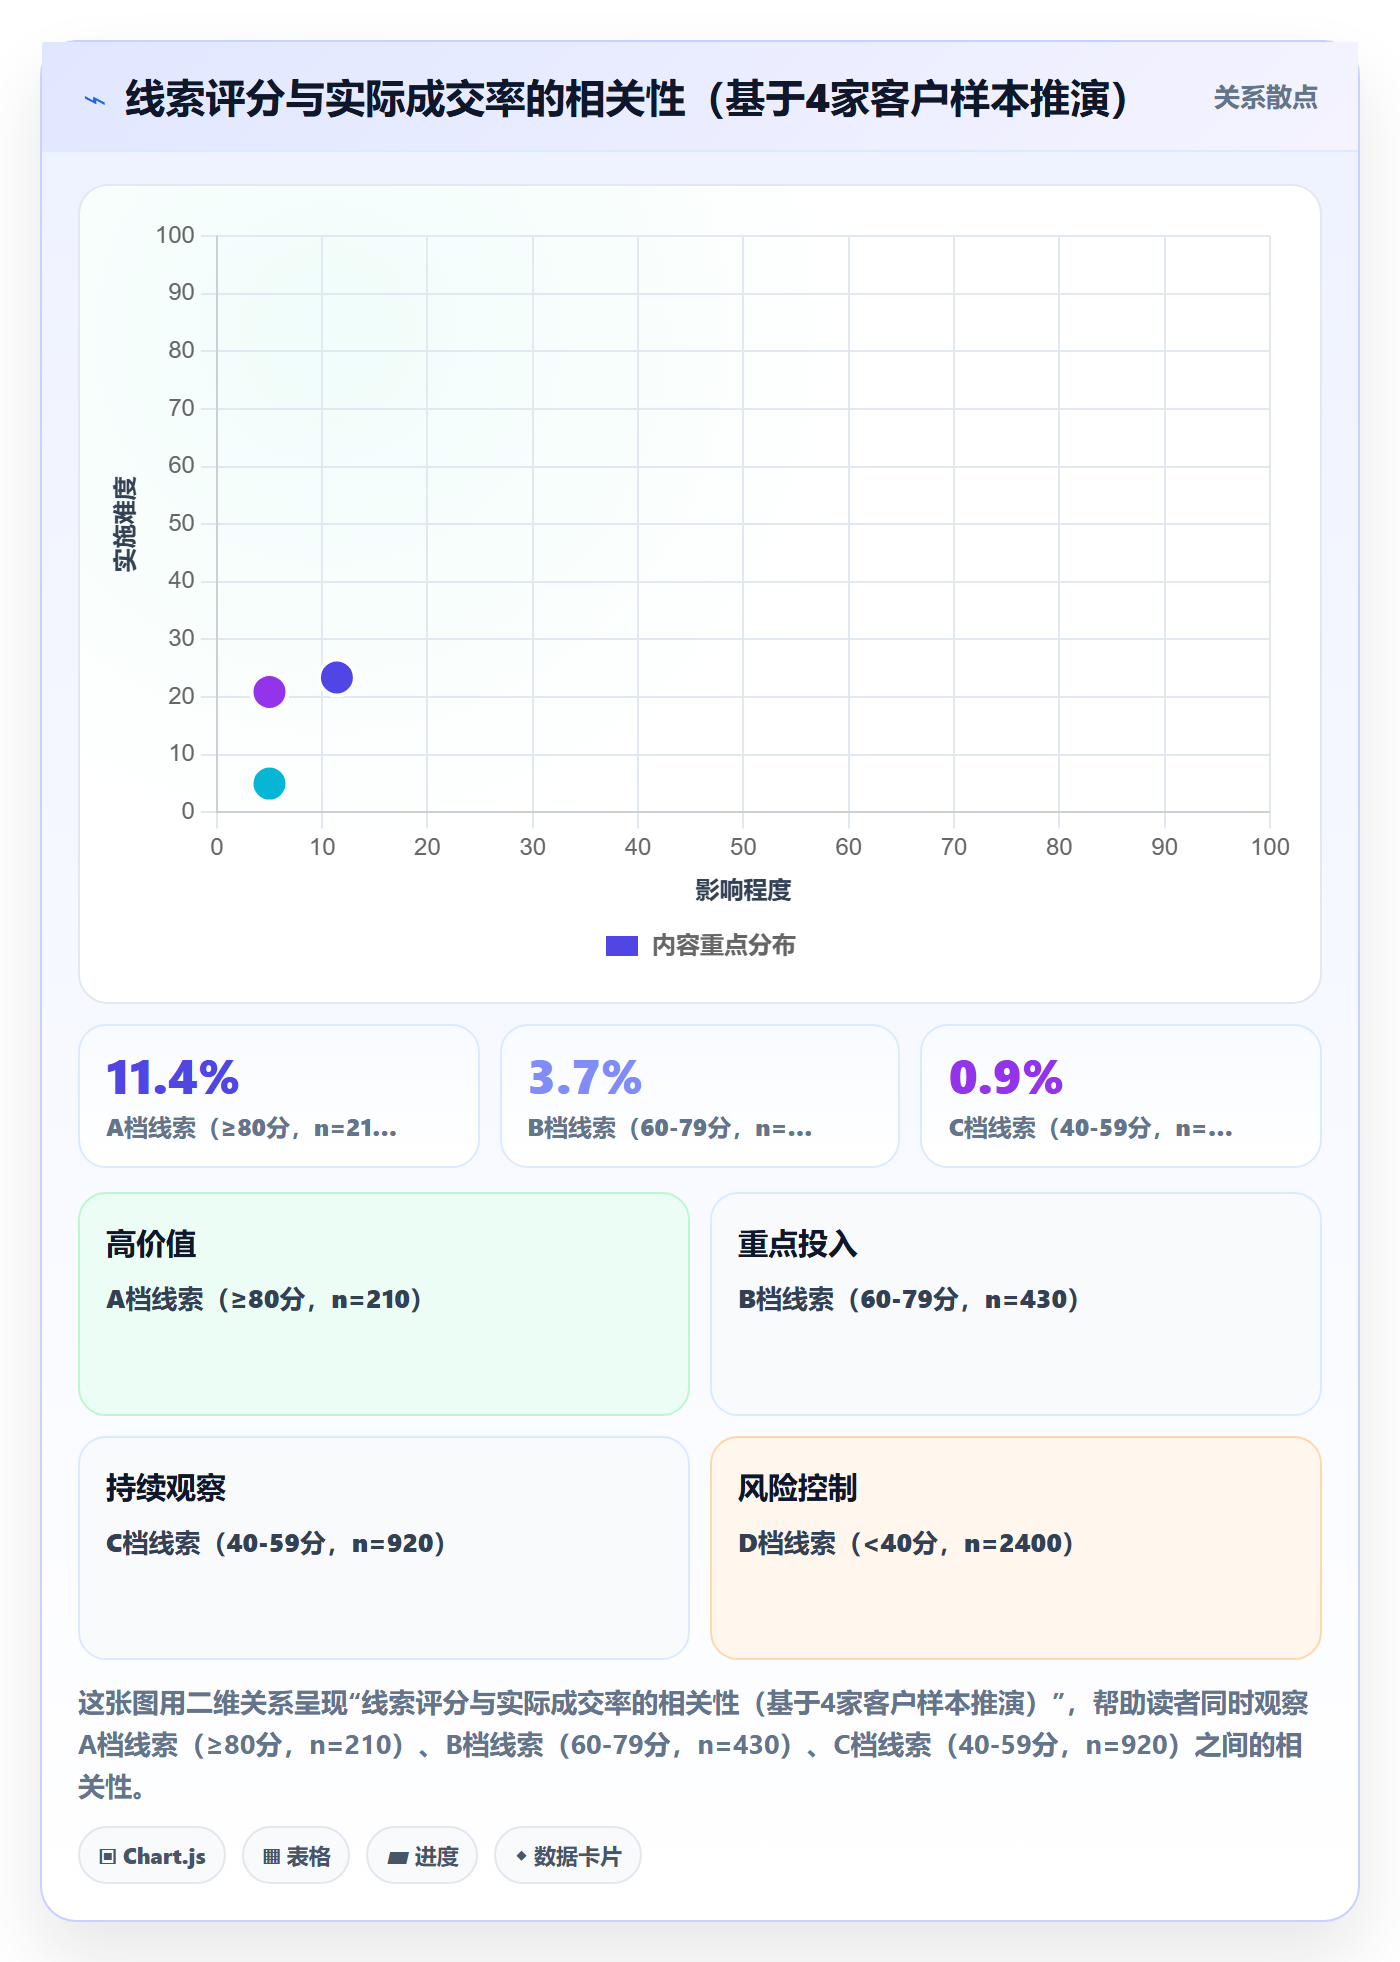Select the 风险控制 quadrant card
1400x1962 pixels.
click(x=1016, y=1548)
